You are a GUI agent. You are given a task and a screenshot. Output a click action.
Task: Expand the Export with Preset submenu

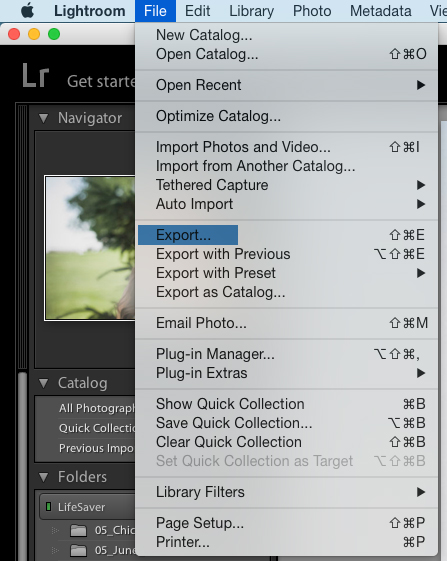pyautogui.click(x=286, y=273)
